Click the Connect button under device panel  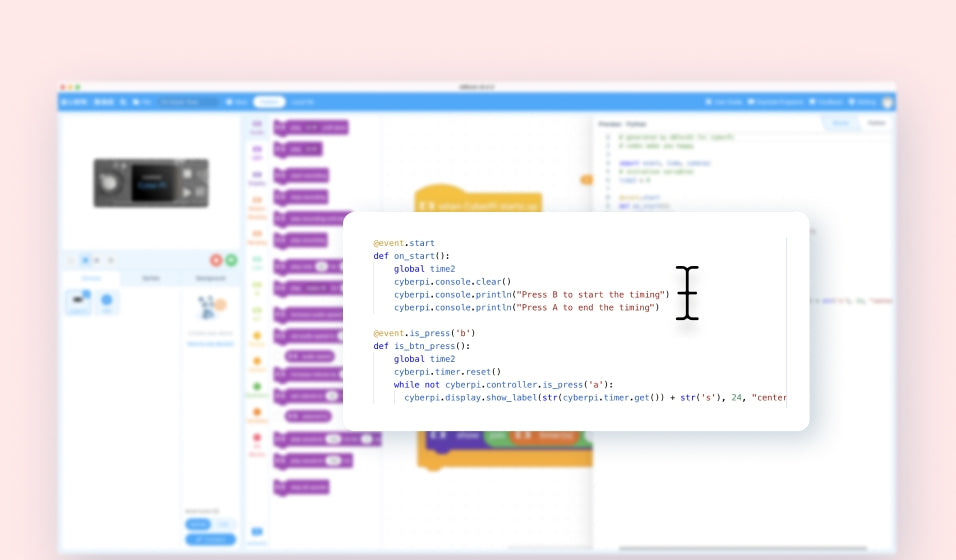click(210, 539)
